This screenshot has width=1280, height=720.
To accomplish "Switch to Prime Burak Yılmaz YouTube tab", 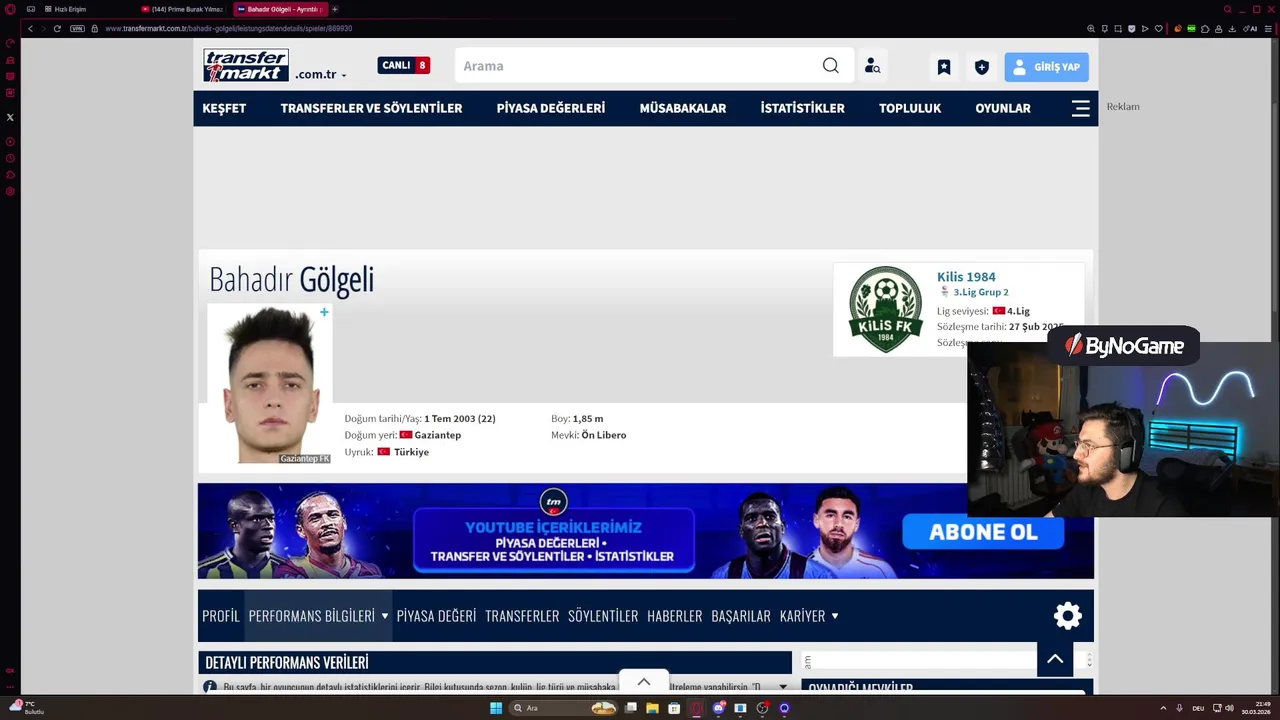I will click(182, 9).
